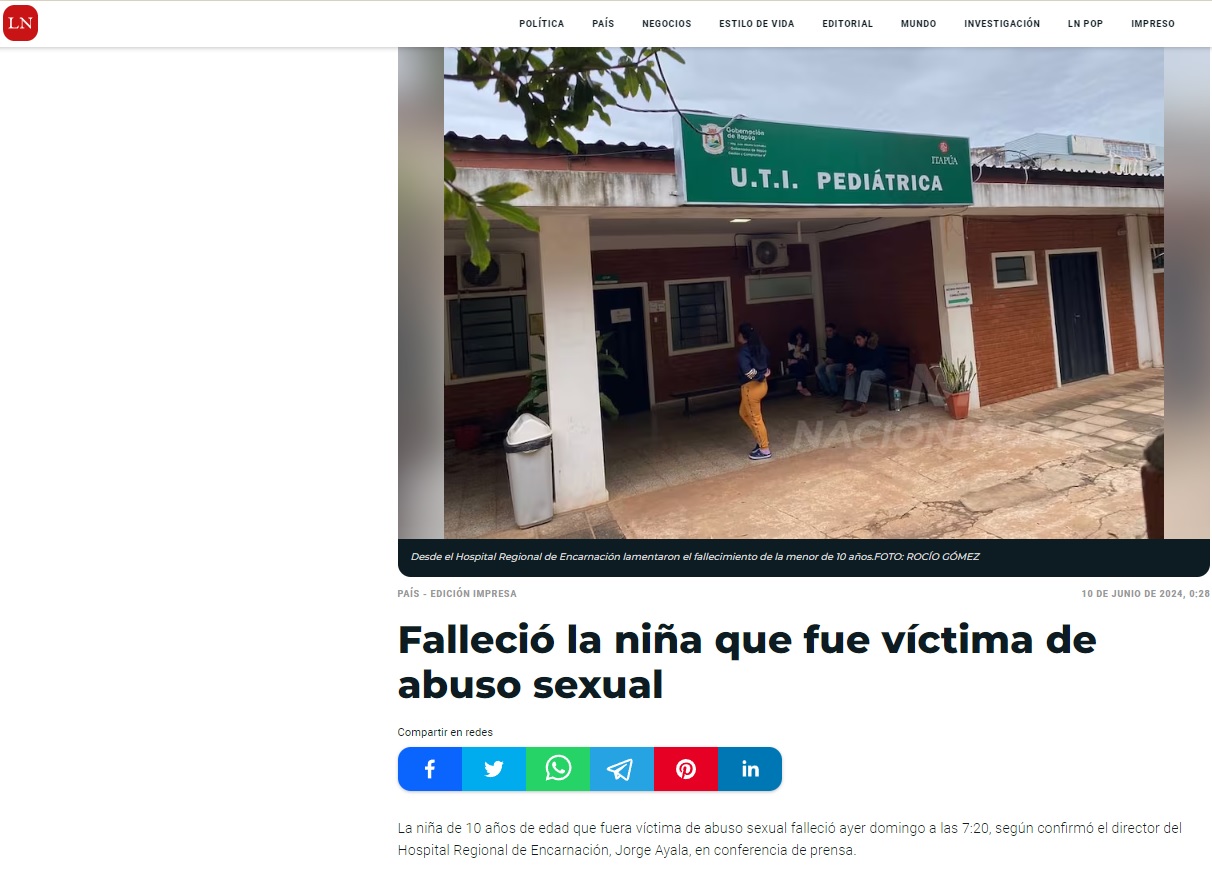The height and width of the screenshot is (880, 1212).
Task: Go to the Negocios section
Action: point(667,24)
